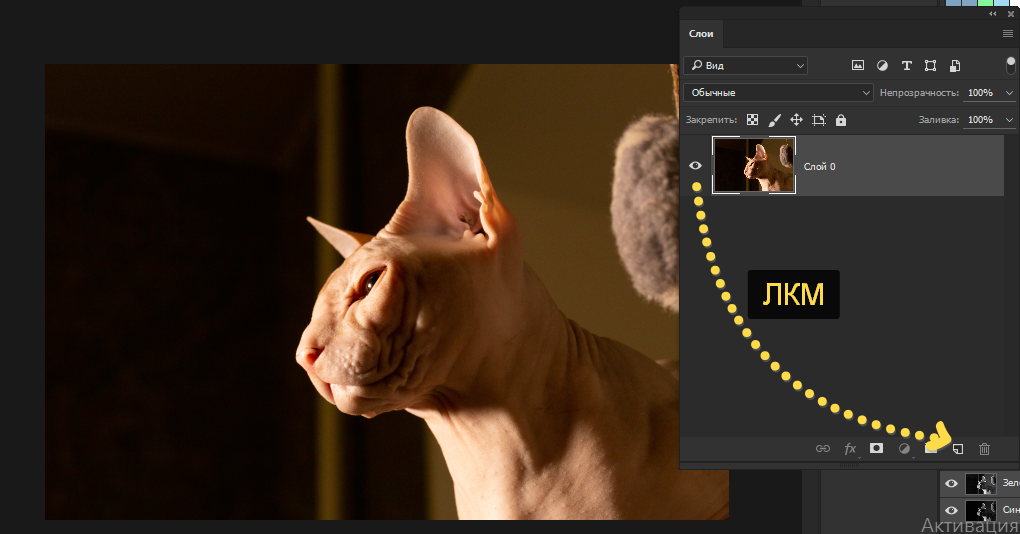Viewport: 1020px width, 534px height.
Task: Filter layers by smart objects icon
Action: 954,65
